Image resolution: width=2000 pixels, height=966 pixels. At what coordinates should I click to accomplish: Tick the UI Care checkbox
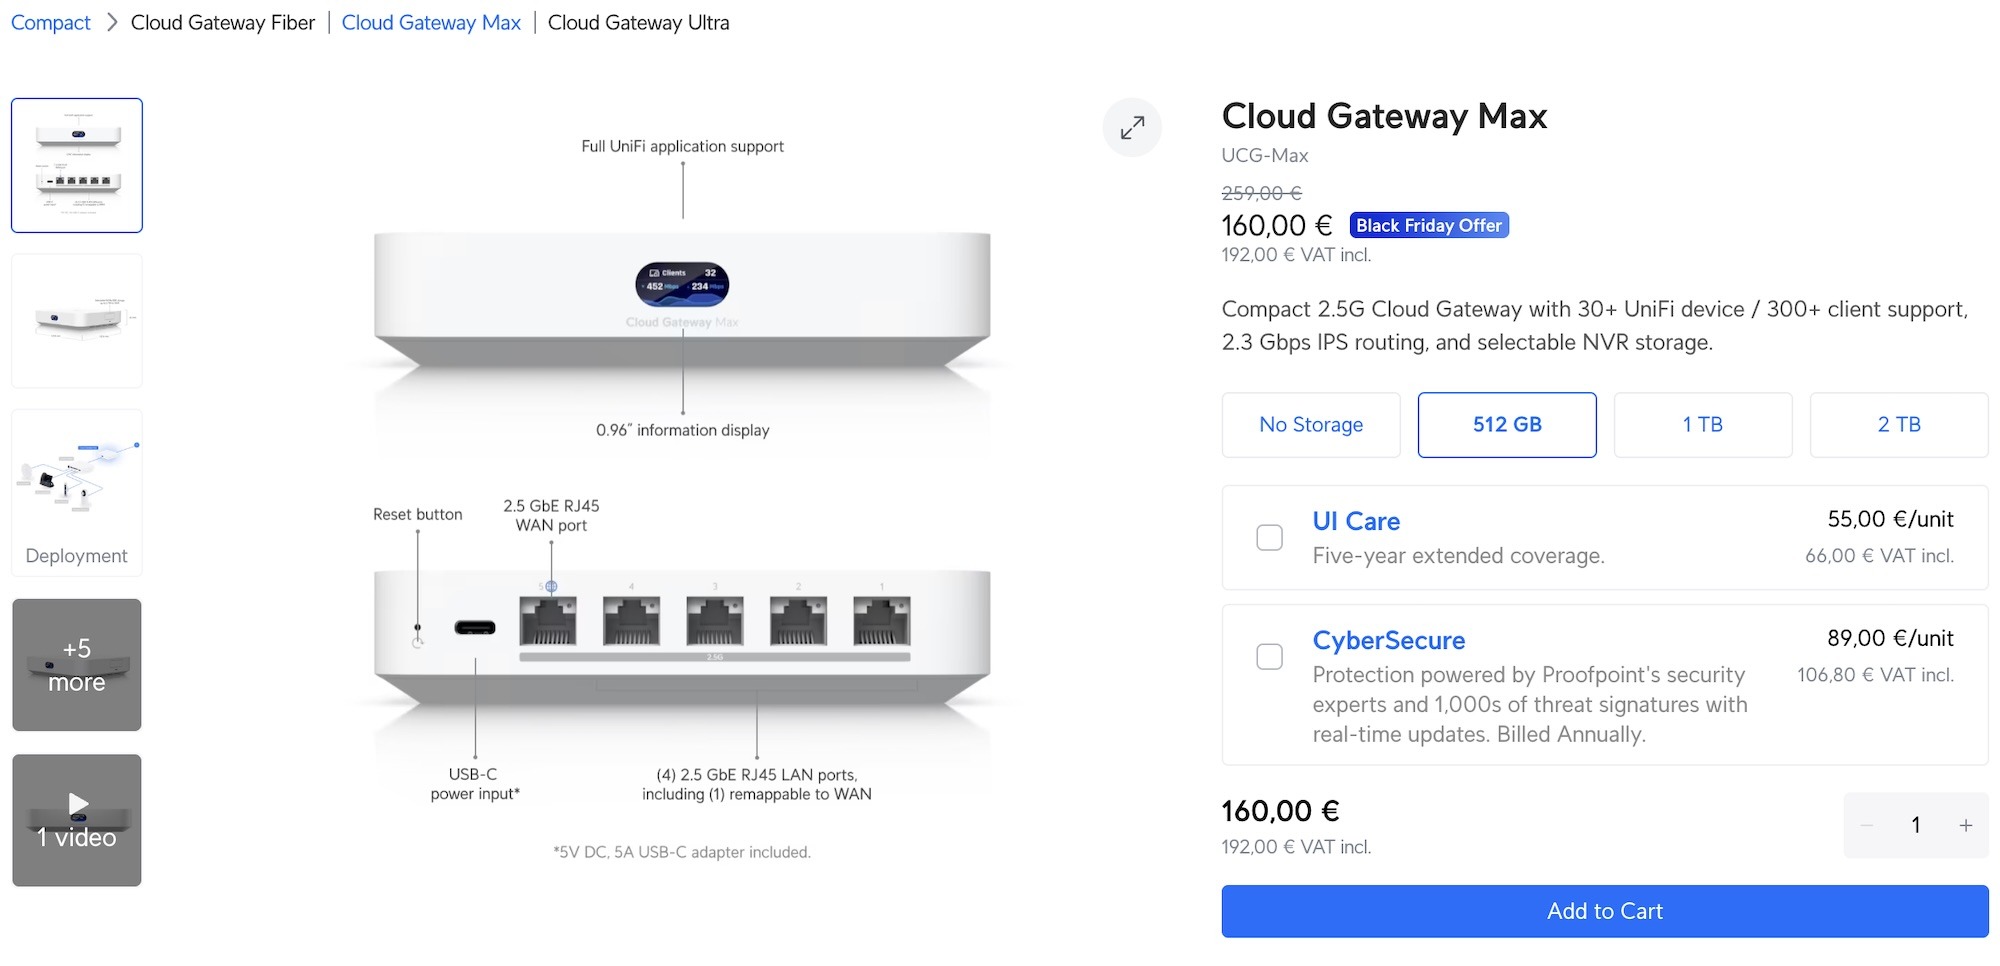(x=1269, y=537)
